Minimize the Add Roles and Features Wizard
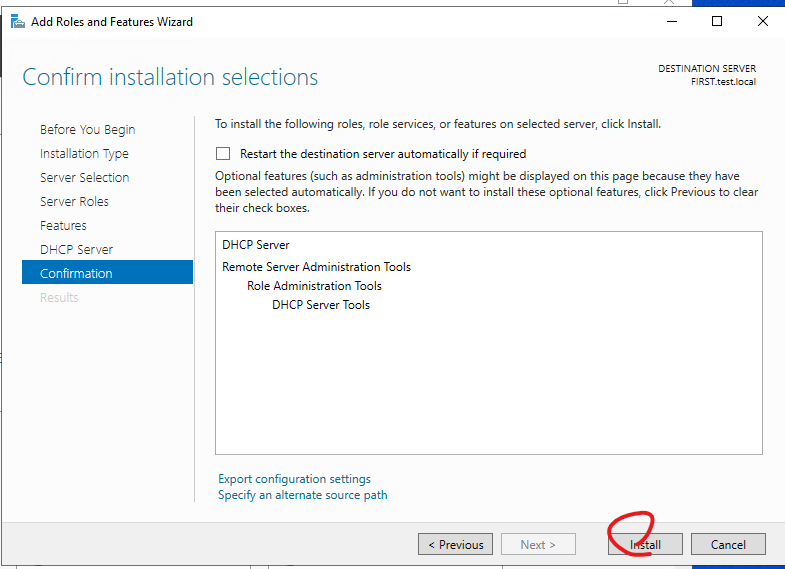This screenshot has height=569, width=785. [672, 22]
